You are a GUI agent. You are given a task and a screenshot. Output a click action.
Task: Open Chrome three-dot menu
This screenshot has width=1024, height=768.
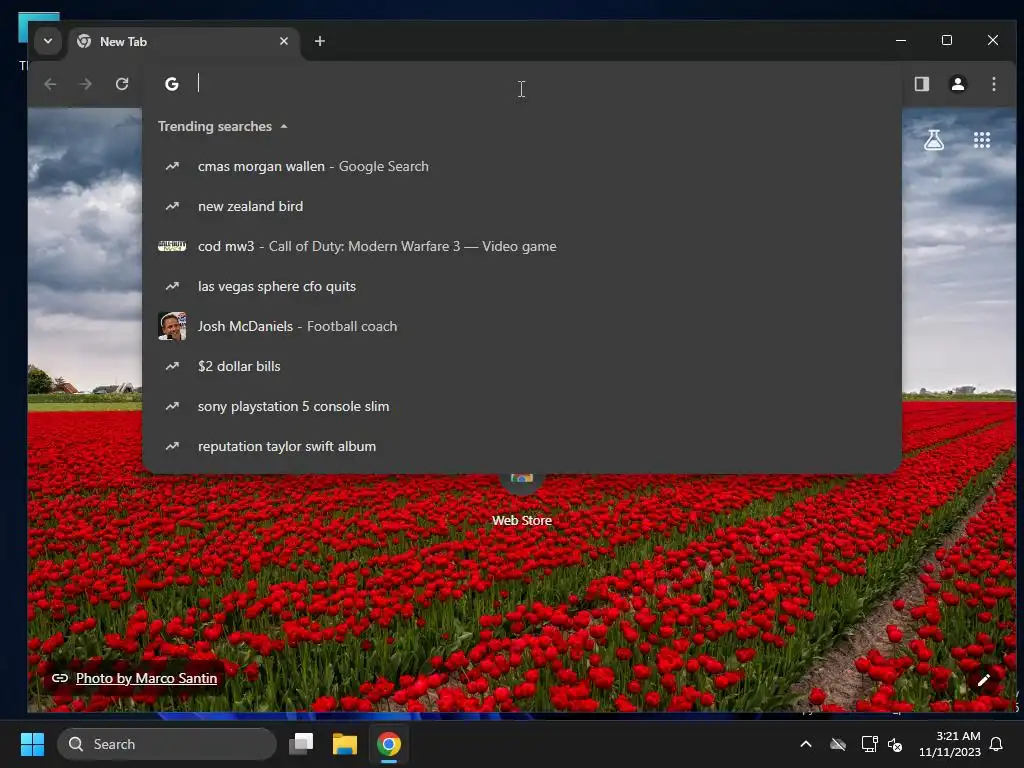coord(993,84)
